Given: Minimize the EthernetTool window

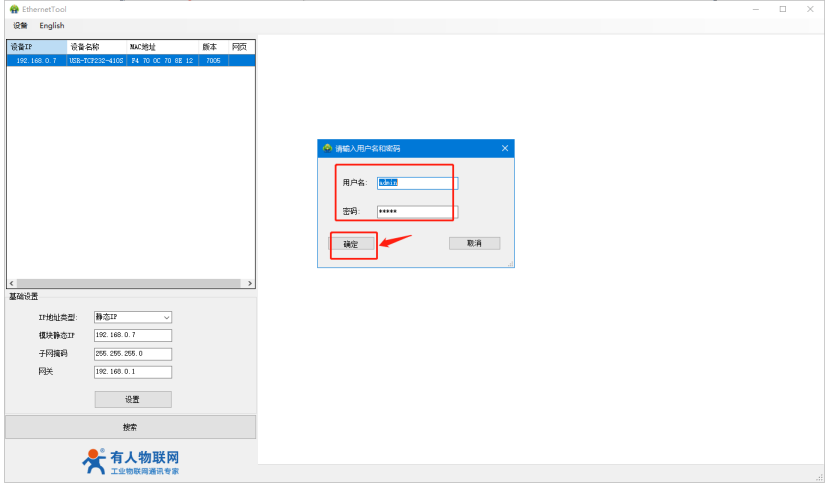Looking at the screenshot, I should point(756,9).
